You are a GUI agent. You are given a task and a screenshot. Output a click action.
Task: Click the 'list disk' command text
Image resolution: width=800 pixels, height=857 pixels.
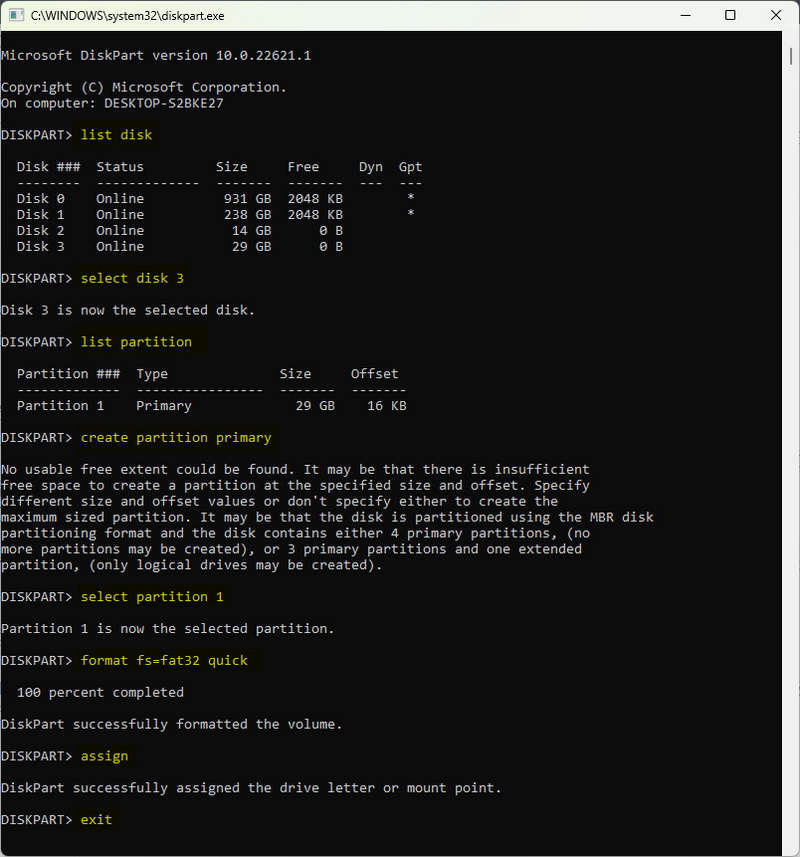point(116,135)
